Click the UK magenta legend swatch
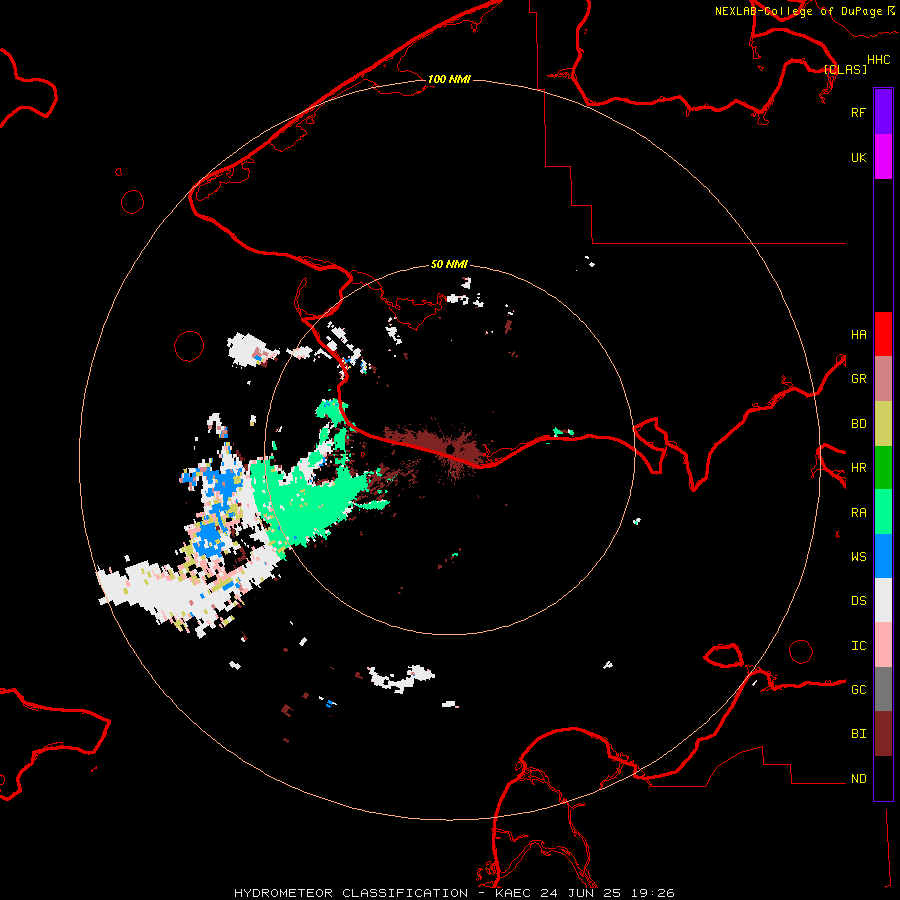Screen dimensions: 900x900 pos(883,157)
